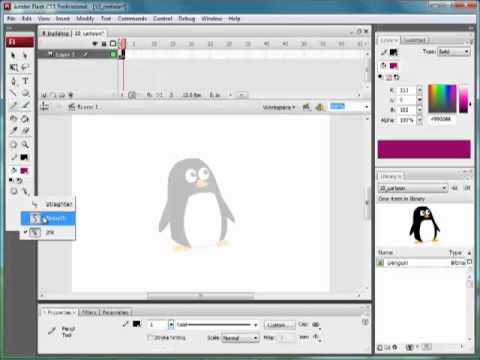Open the Workspace dropdown
This screenshot has width=480, height=360.
(x=279, y=107)
